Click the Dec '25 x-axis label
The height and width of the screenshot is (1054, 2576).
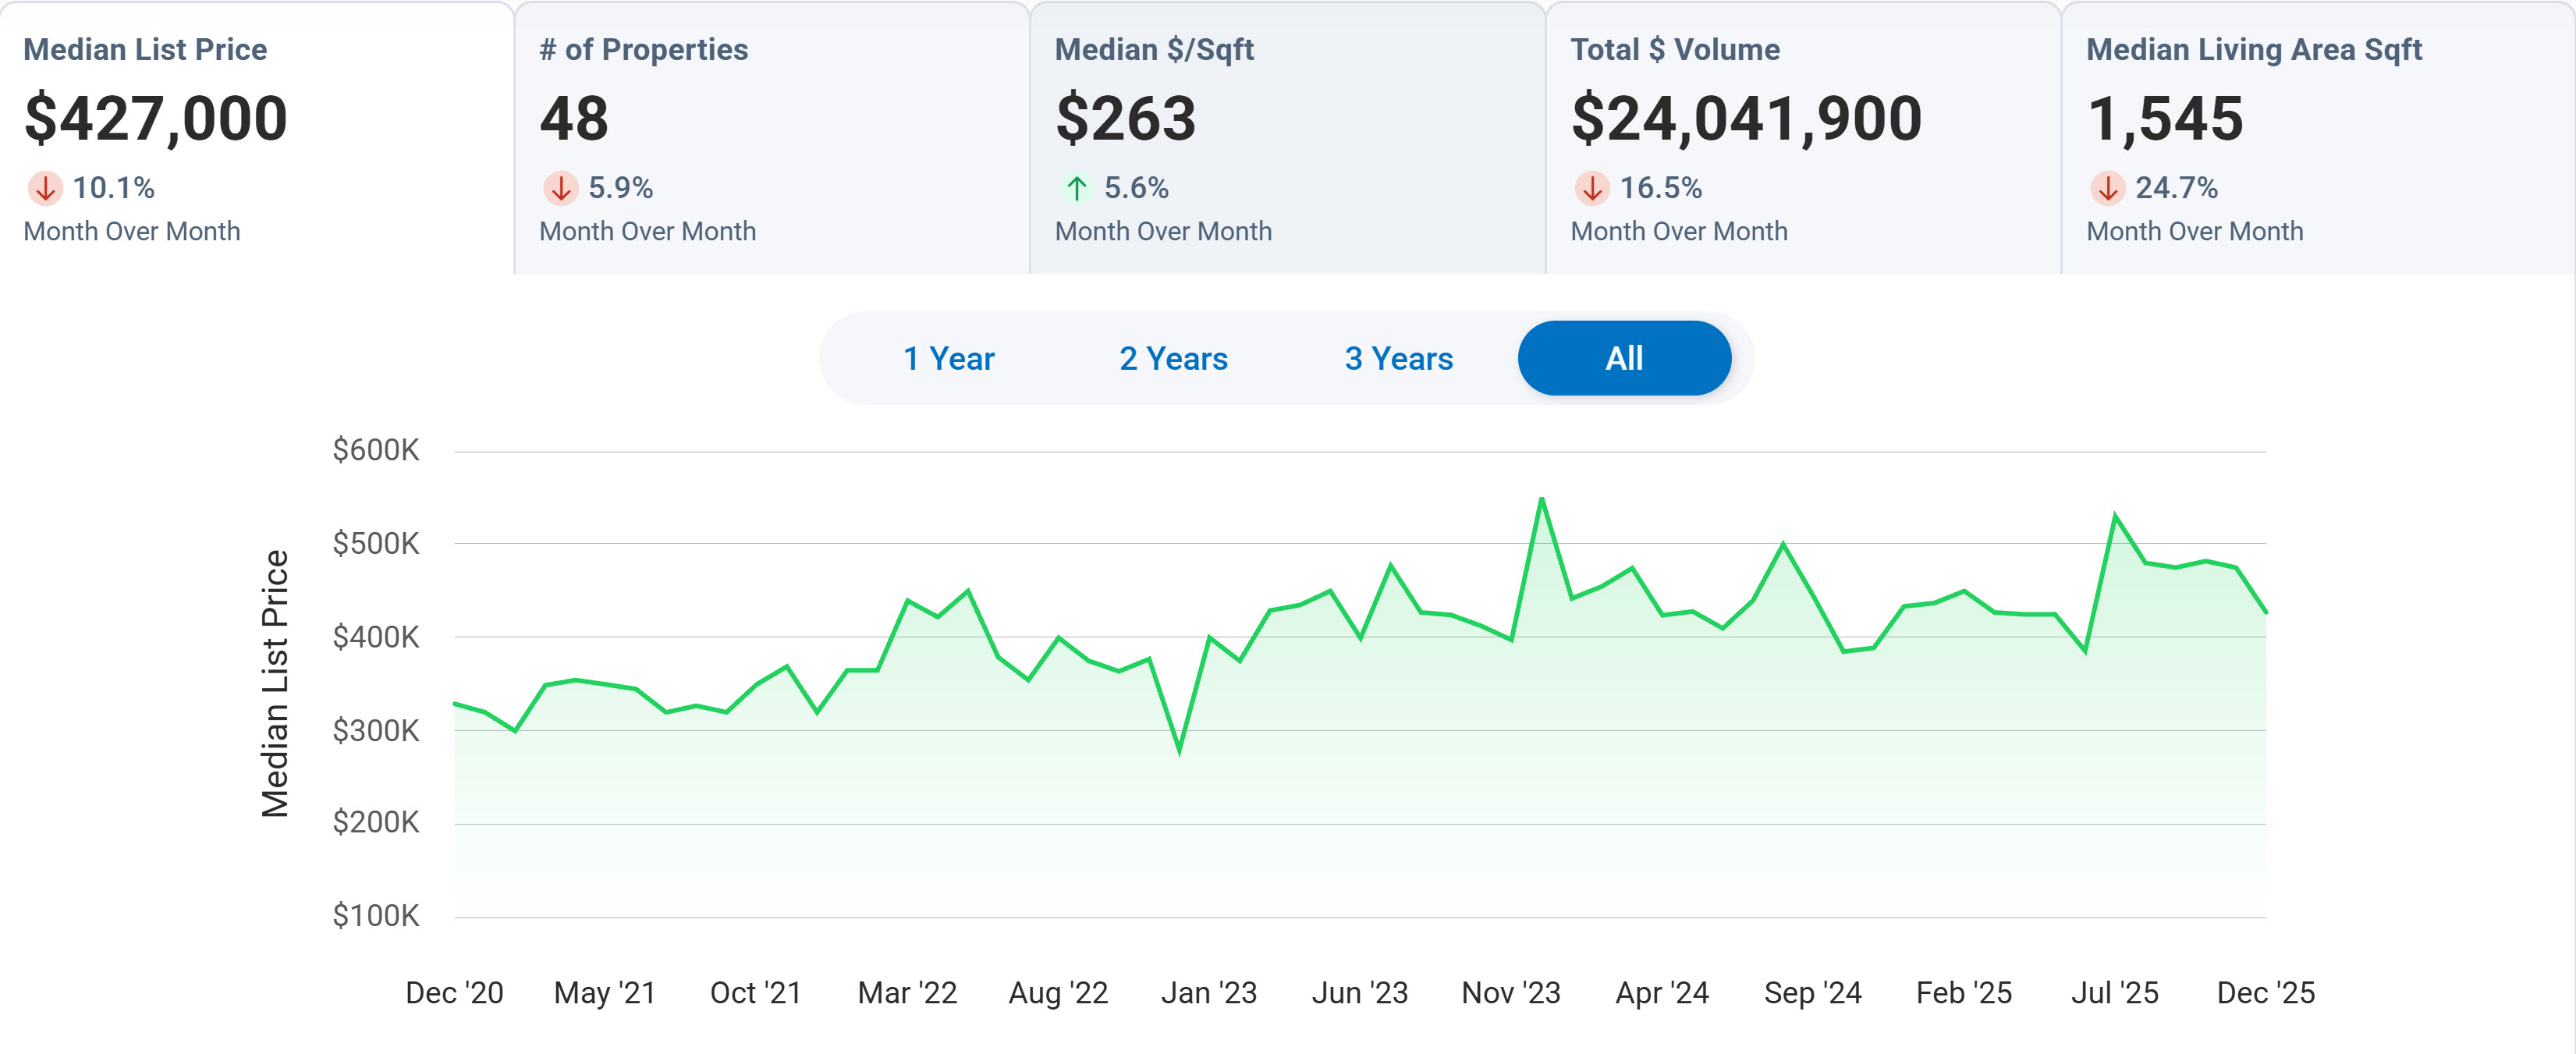pos(2265,992)
